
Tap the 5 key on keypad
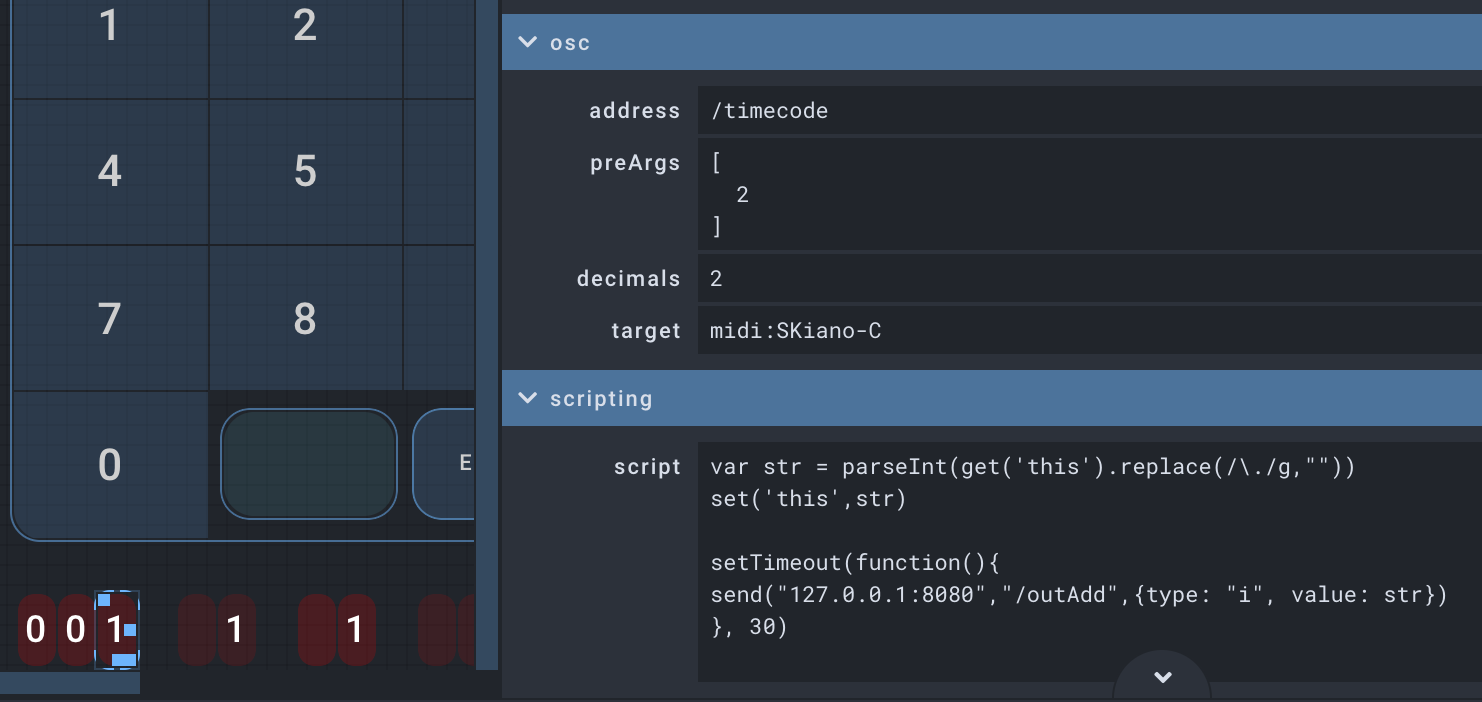pos(305,171)
